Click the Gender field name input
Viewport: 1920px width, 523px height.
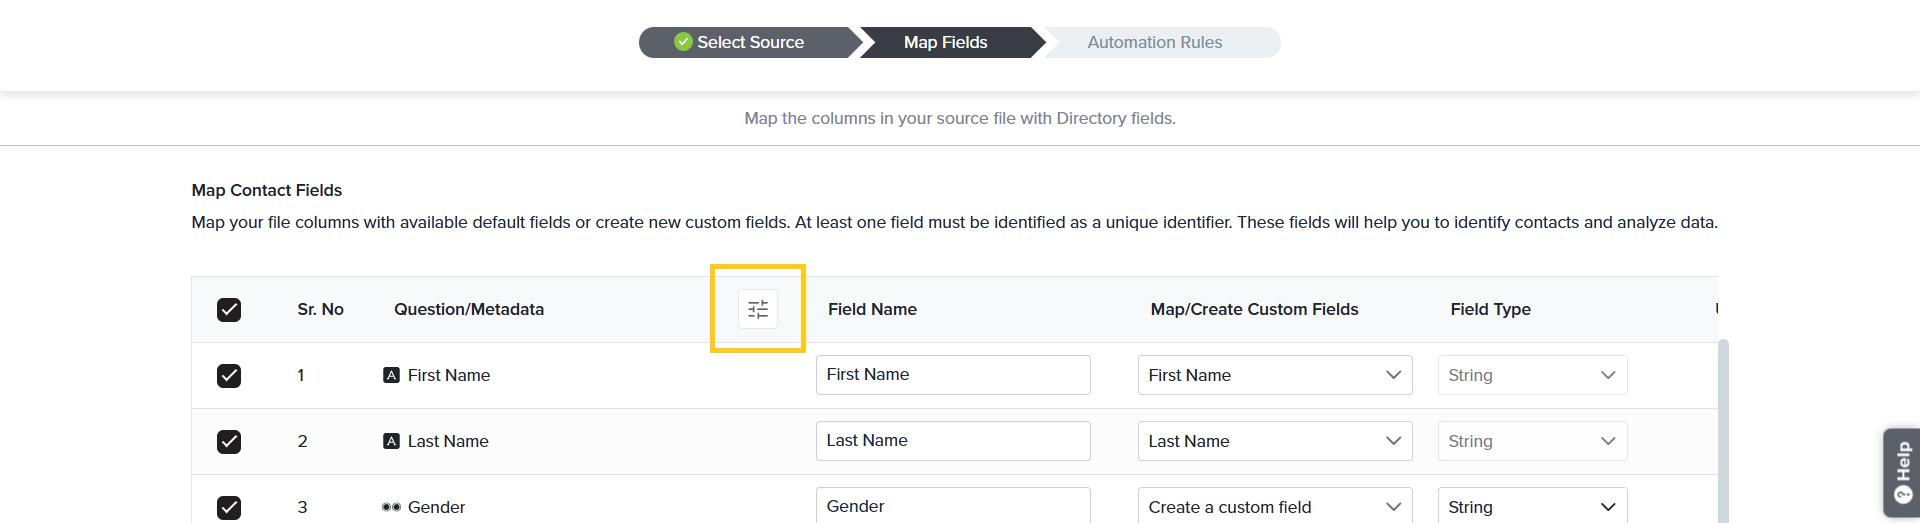click(952, 506)
